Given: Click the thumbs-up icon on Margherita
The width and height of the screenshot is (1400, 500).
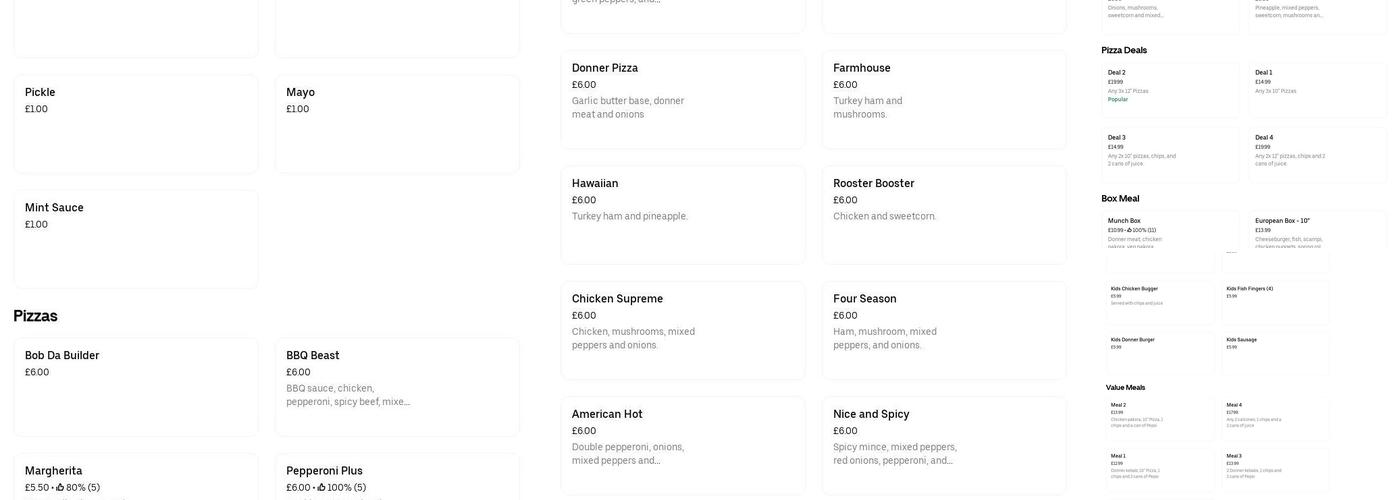Looking at the screenshot, I should [60, 488].
